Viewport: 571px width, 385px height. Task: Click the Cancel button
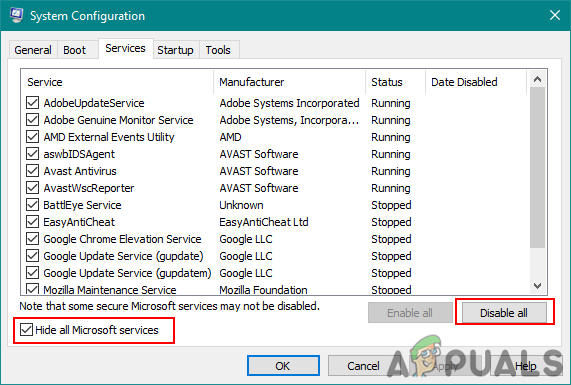click(x=363, y=366)
